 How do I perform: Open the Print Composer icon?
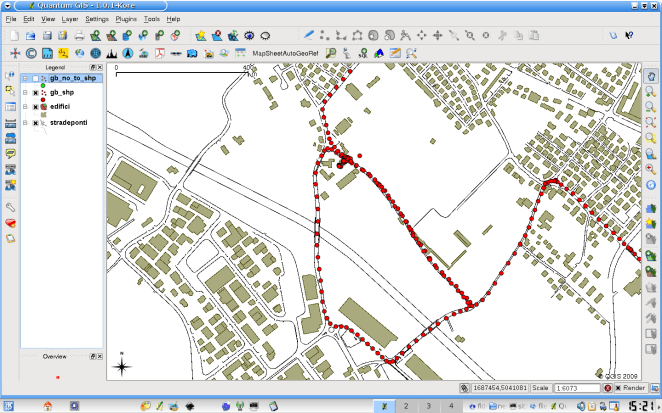[79, 36]
